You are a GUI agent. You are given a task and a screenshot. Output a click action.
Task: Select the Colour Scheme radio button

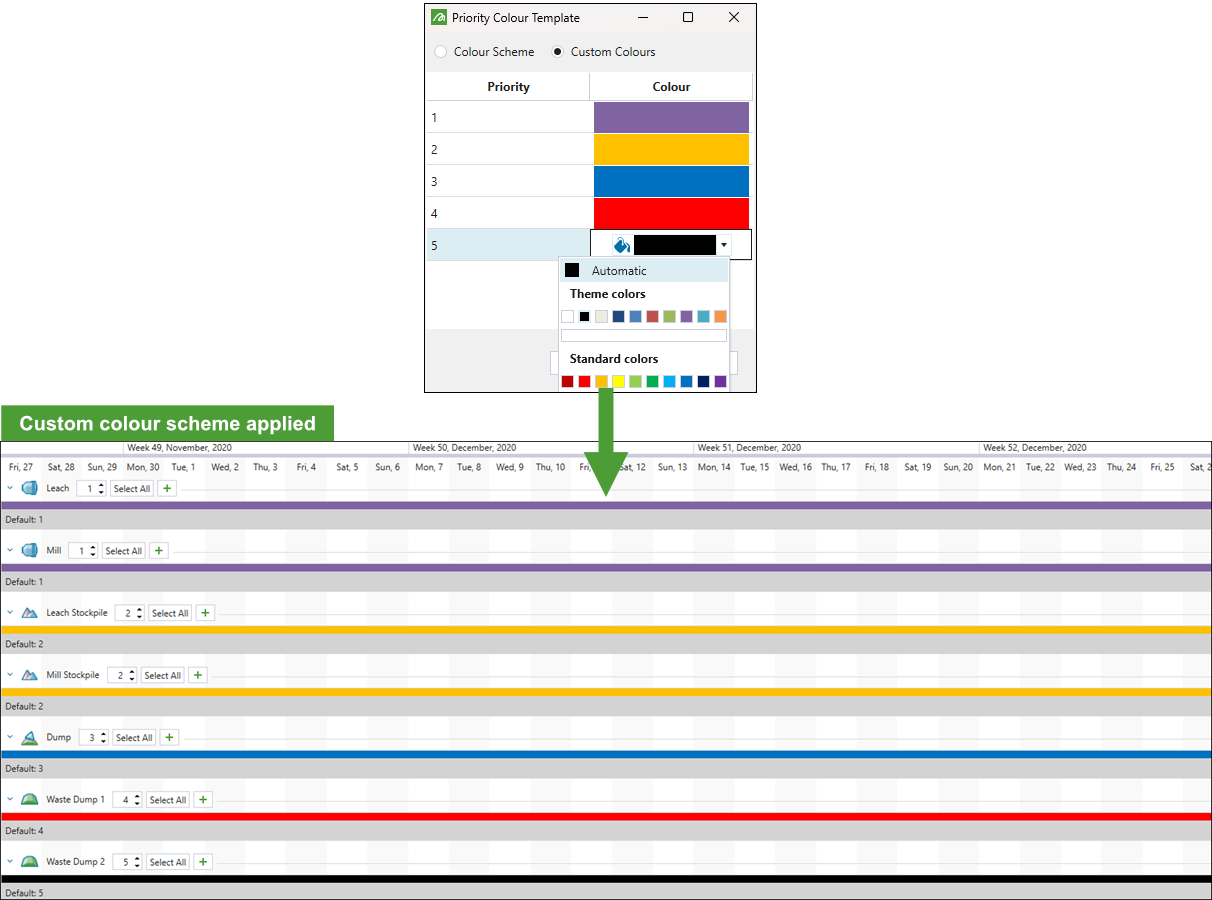[441, 52]
